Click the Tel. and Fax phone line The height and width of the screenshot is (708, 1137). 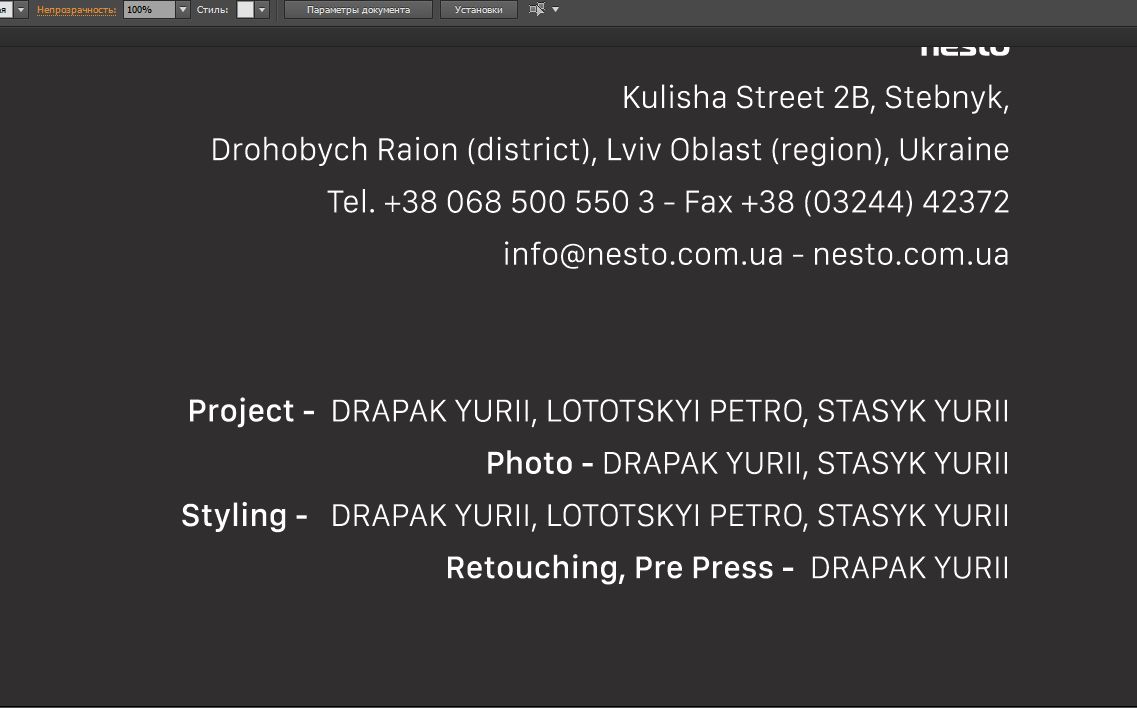[x=667, y=202]
